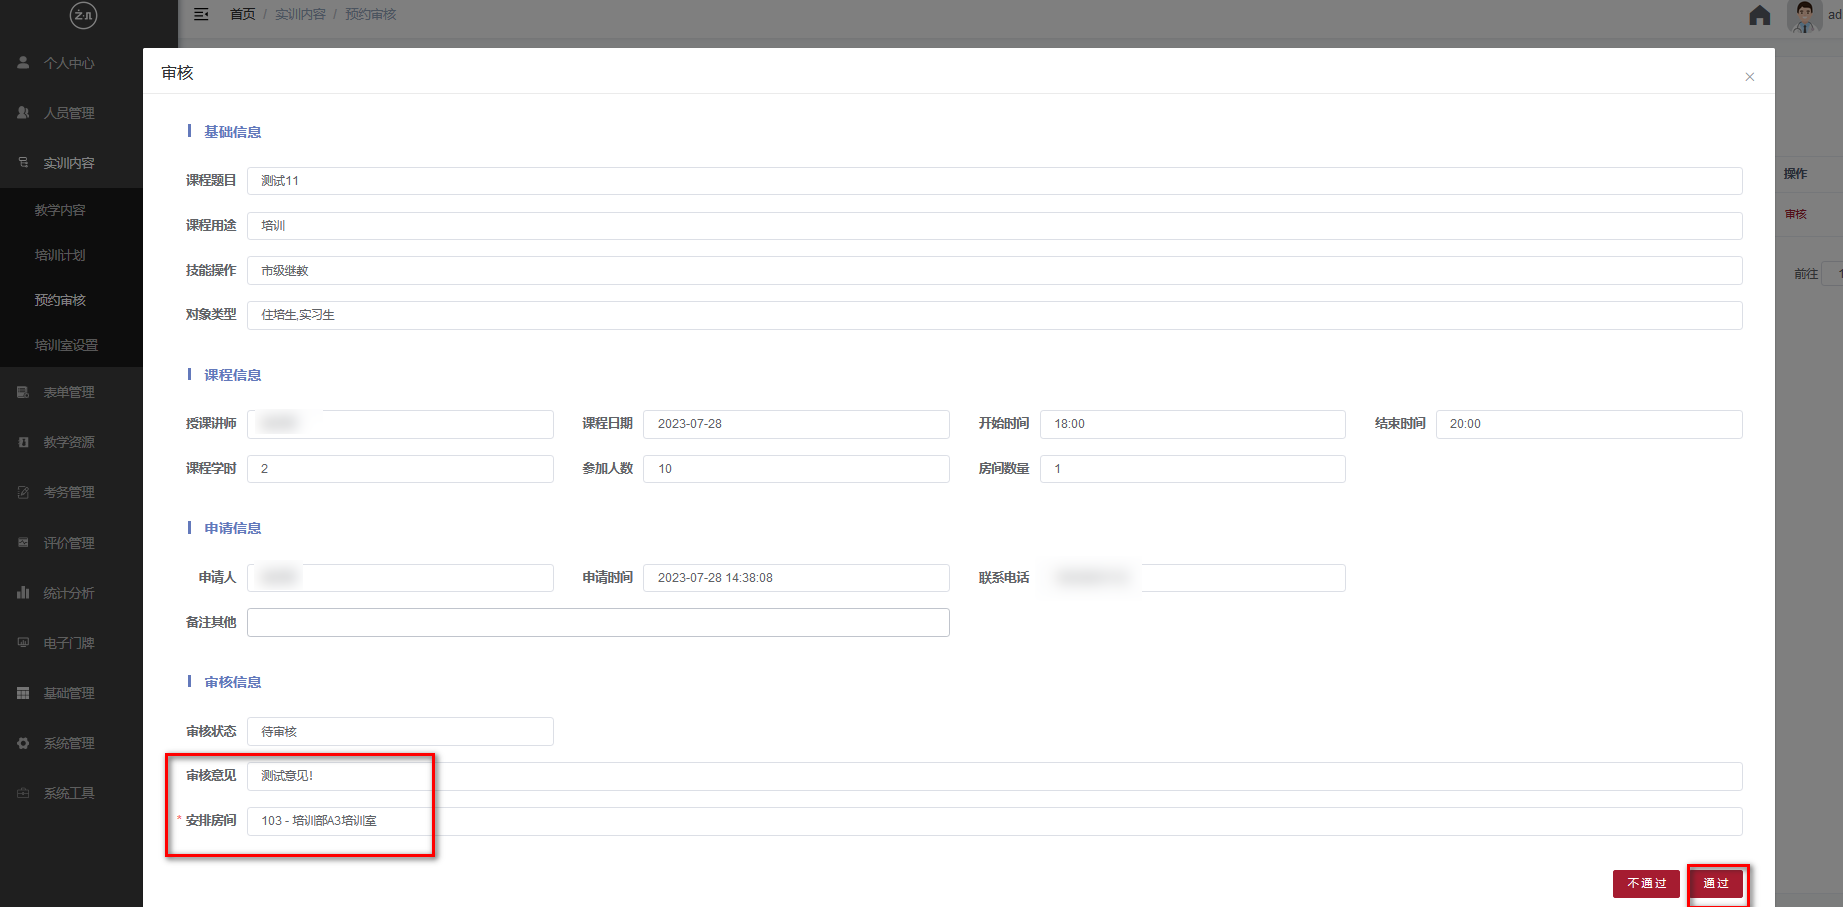The image size is (1843, 907).
Task: Click the 不通过 reject button
Action: pos(1646,883)
